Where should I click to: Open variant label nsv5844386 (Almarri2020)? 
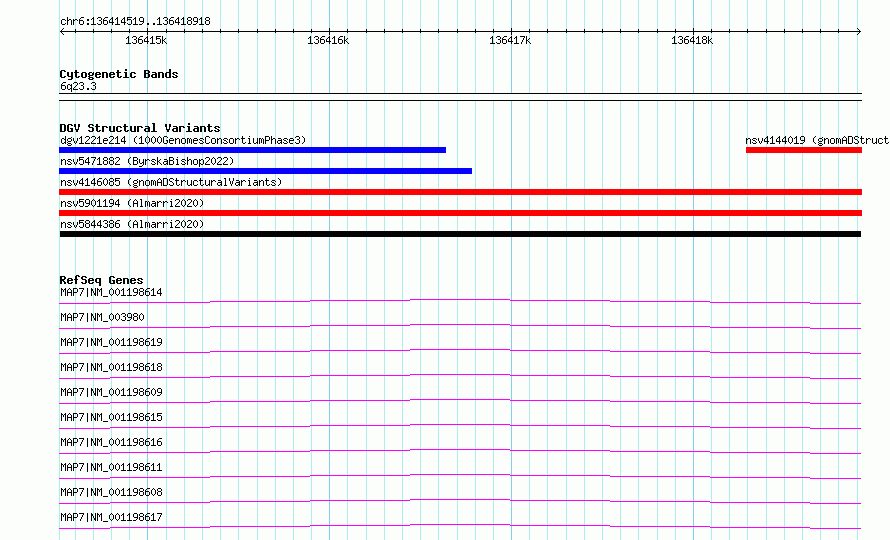[132, 224]
